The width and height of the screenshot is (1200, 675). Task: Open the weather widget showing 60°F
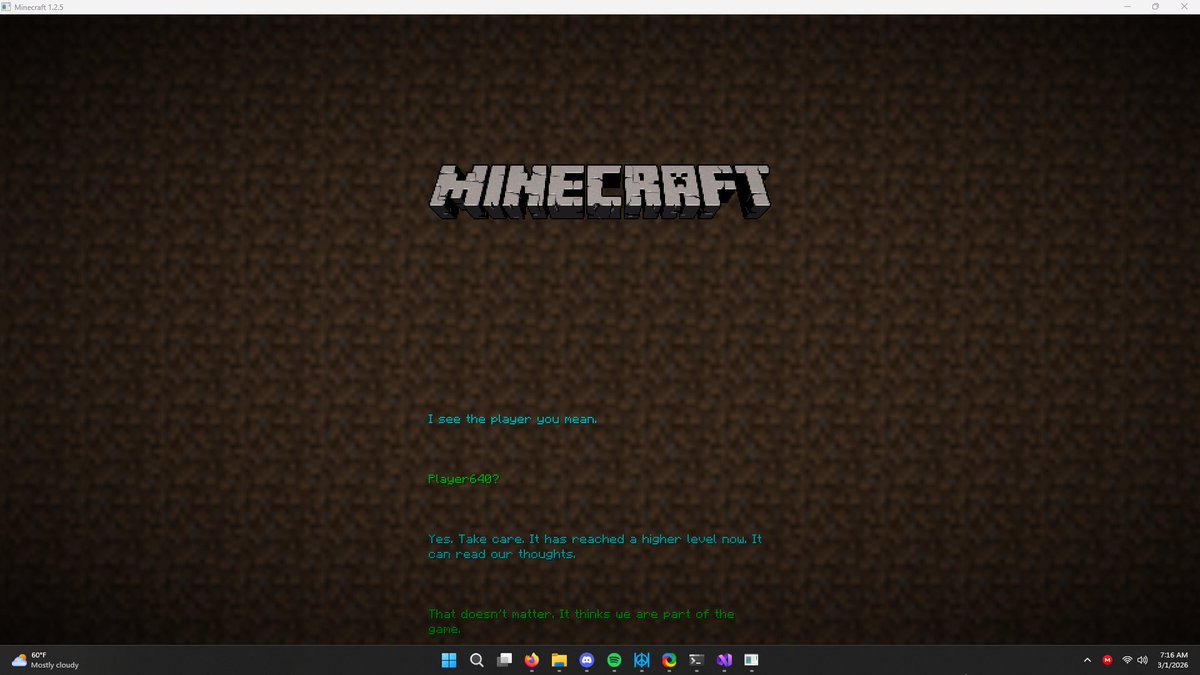(x=45, y=660)
